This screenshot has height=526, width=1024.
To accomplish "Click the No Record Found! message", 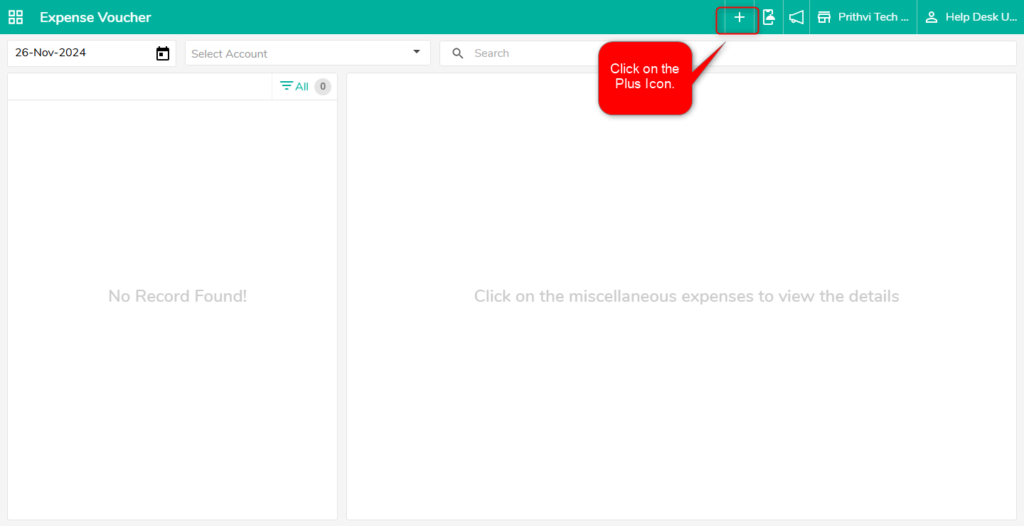I will coord(178,296).
